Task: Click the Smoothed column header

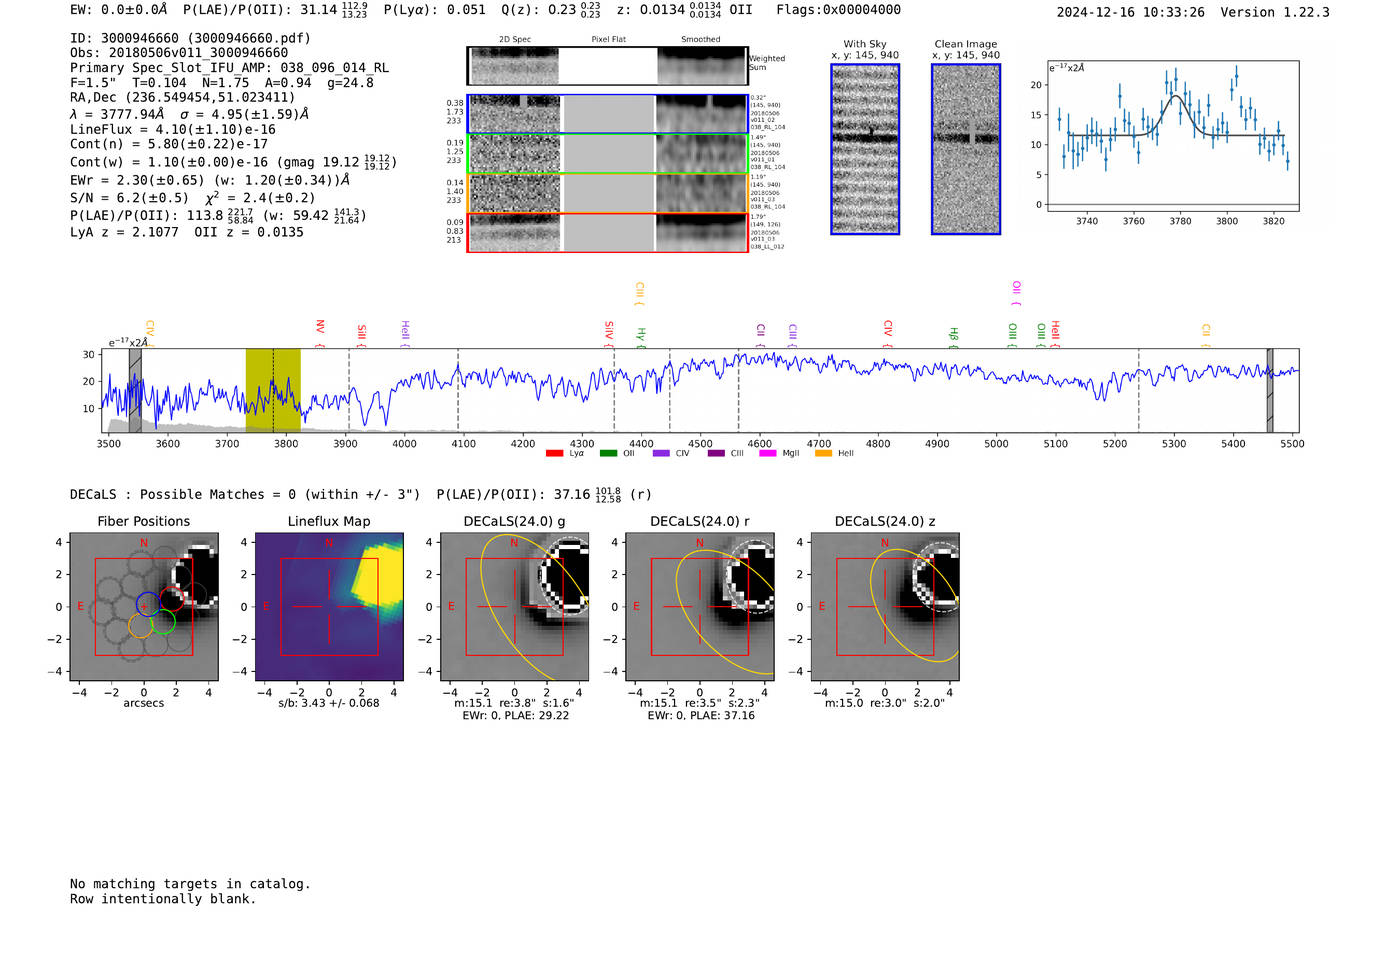Action: 701,40
